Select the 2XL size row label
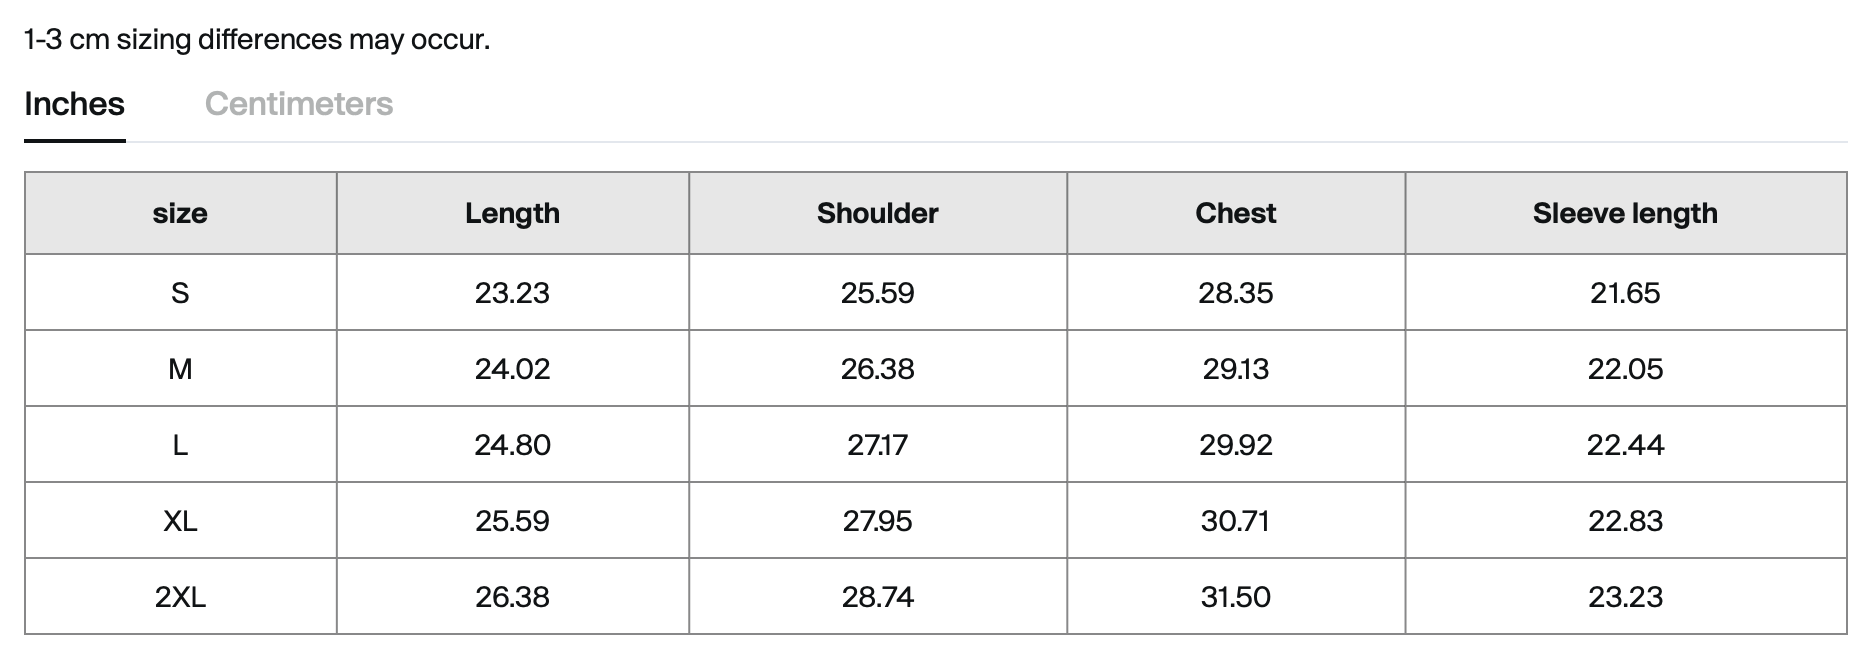 (180, 597)
